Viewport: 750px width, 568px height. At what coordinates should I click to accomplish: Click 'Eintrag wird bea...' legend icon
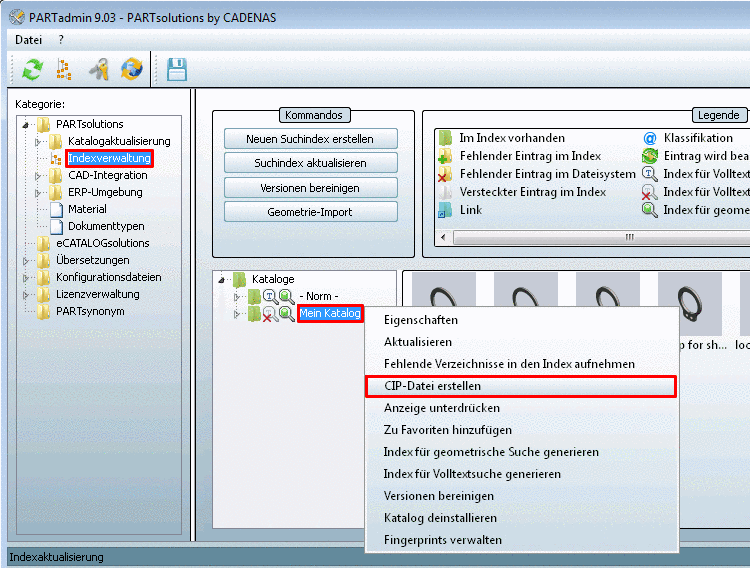(650, 156)
